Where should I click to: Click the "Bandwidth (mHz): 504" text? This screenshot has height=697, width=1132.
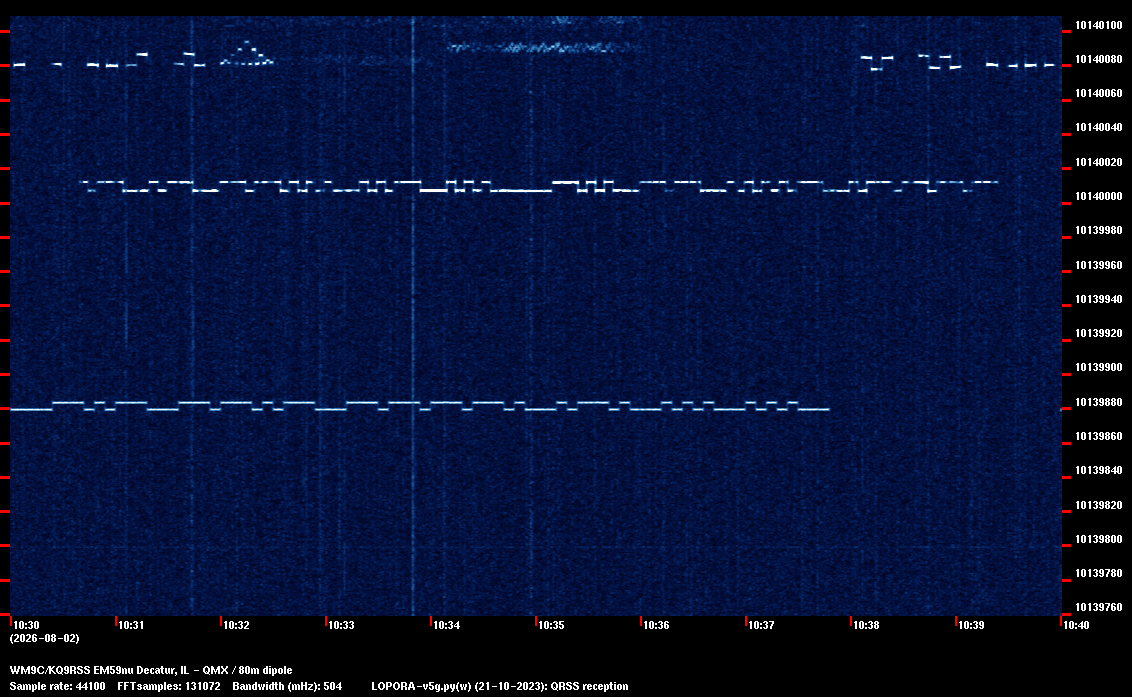(x=287, y=686)
